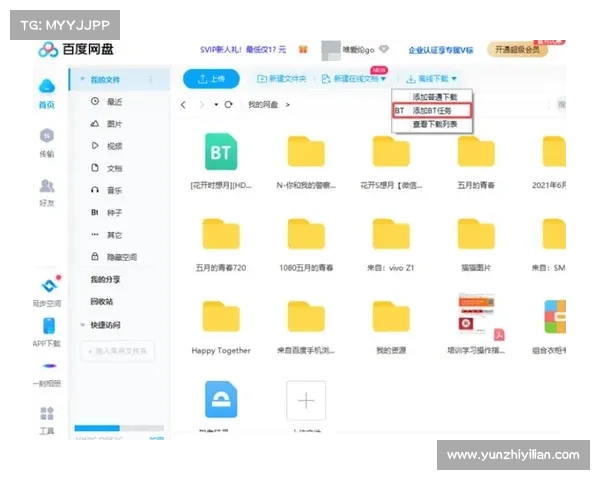
Task: Select 其它 others category
Action: click(106, 235)
